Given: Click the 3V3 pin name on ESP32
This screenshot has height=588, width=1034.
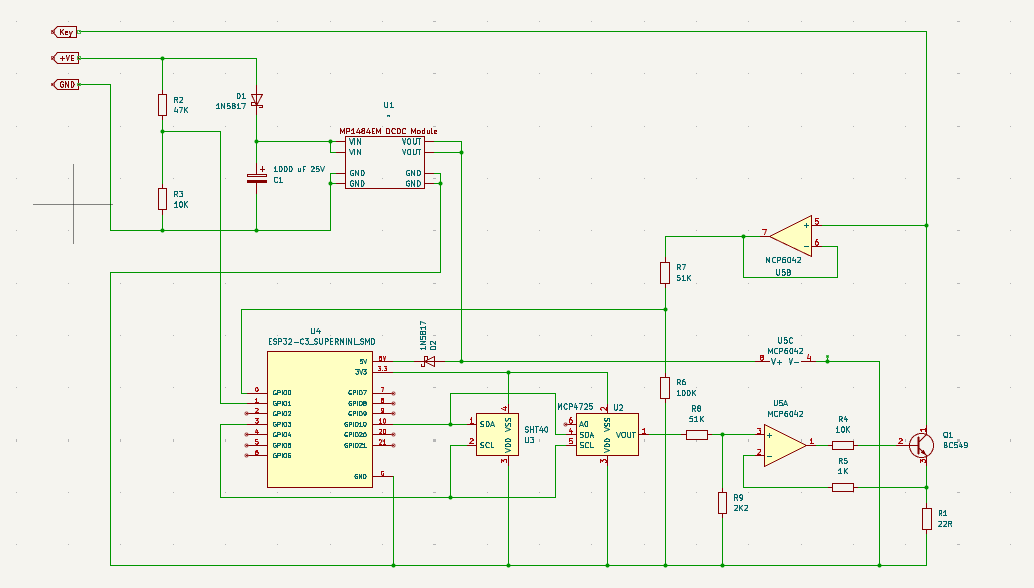Looking at the screenshot, I should 361,372.
